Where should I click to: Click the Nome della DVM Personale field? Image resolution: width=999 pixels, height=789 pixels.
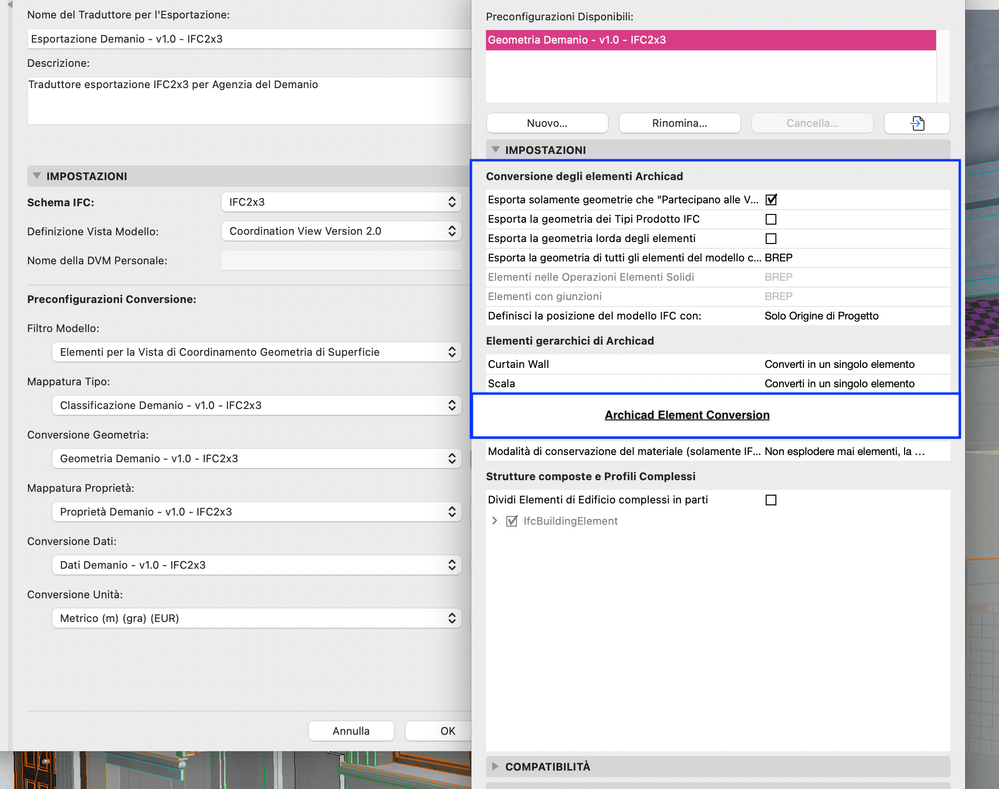point(341,260)
